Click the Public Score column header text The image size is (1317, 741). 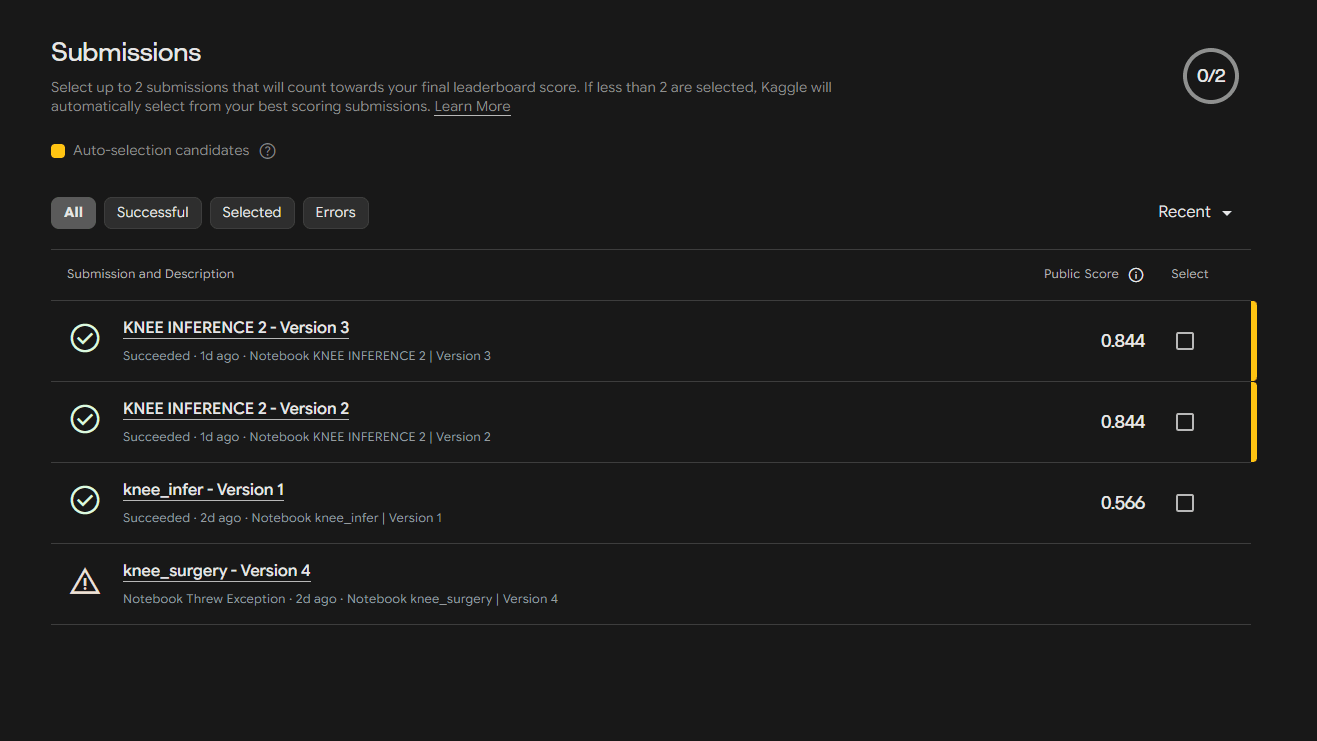[1081, 274]
